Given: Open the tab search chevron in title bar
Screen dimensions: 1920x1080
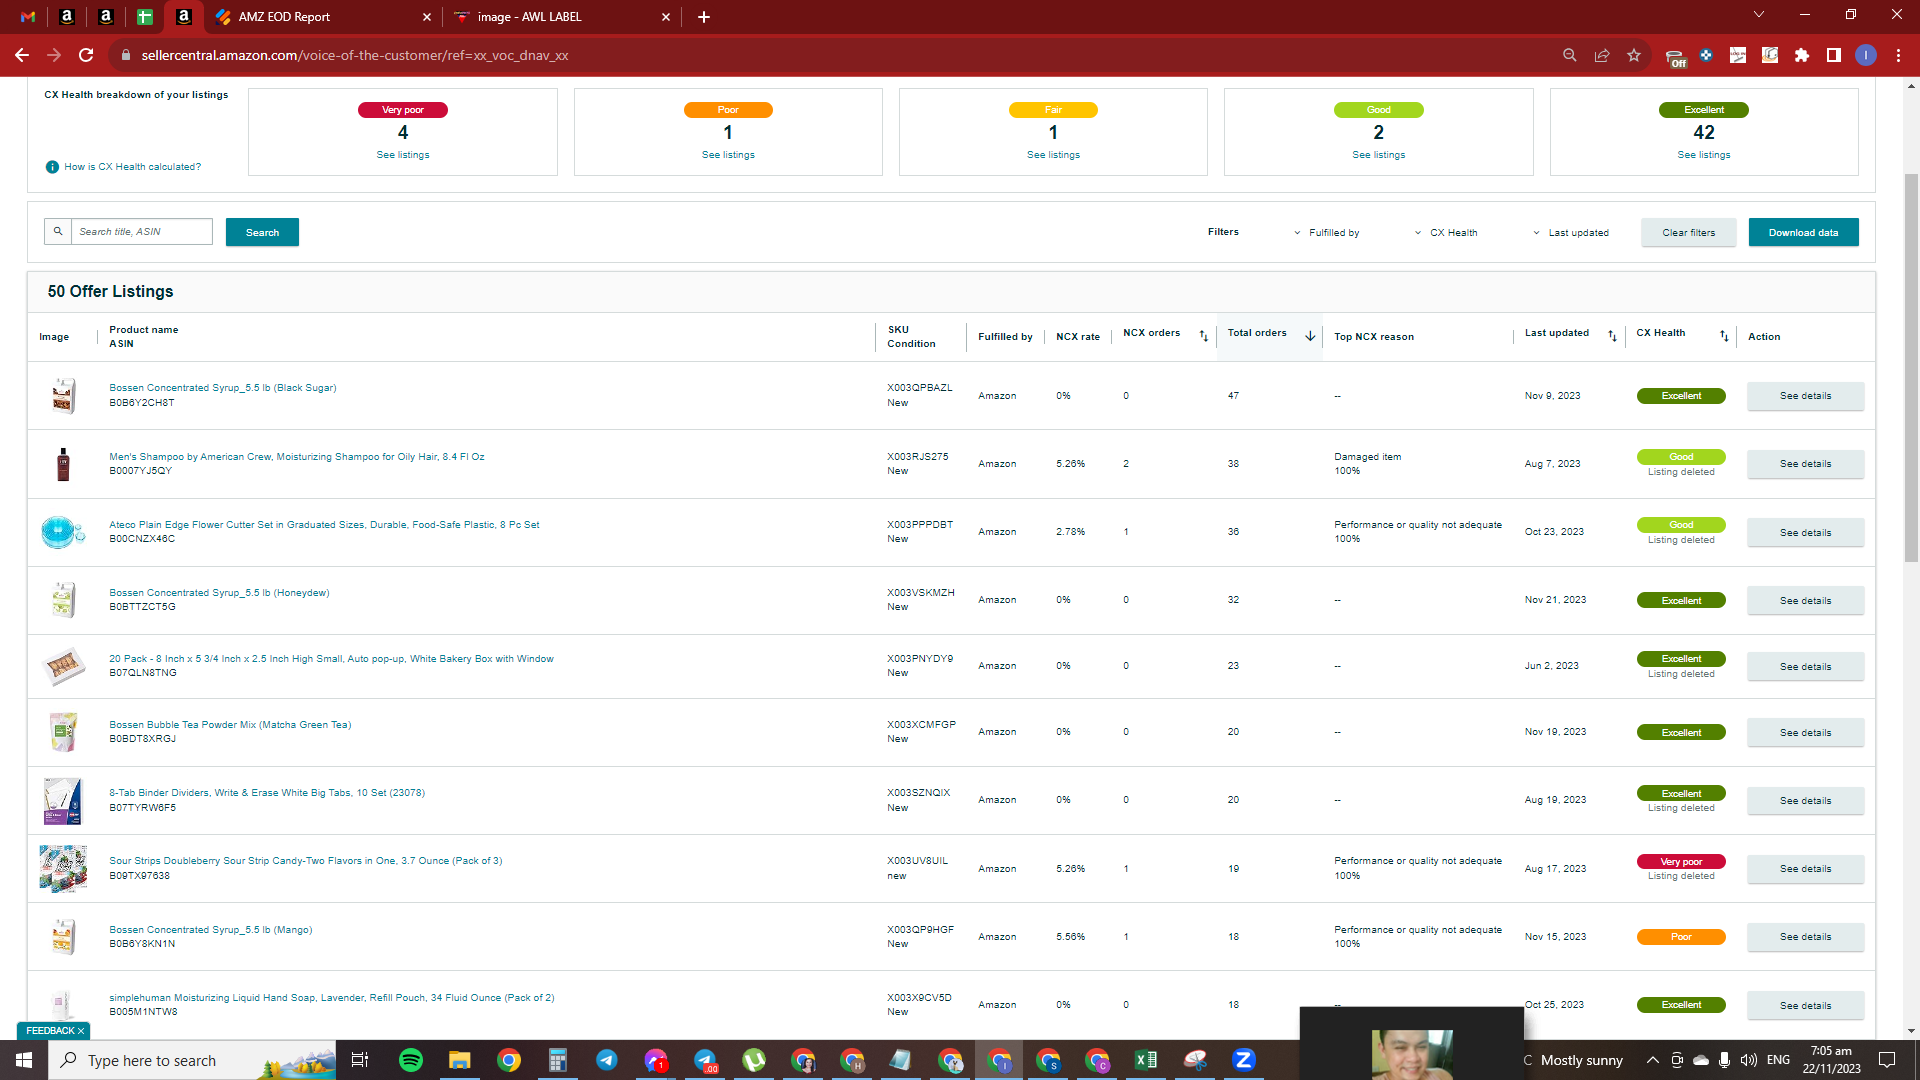Looking at the screenshot, I should [1759, 15].
